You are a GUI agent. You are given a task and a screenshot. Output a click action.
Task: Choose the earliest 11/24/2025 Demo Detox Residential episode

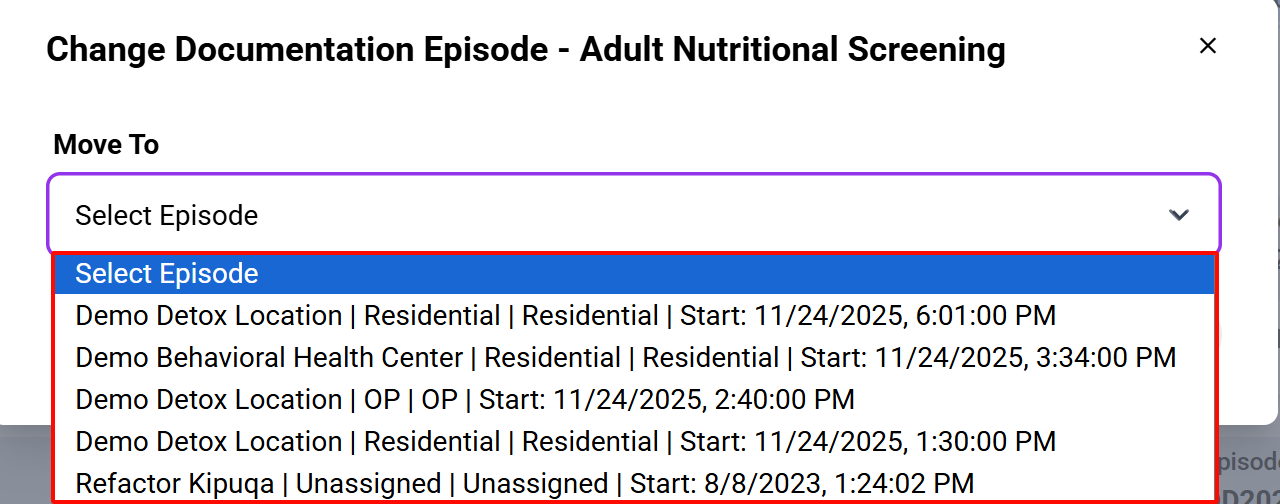click(565, 442)
